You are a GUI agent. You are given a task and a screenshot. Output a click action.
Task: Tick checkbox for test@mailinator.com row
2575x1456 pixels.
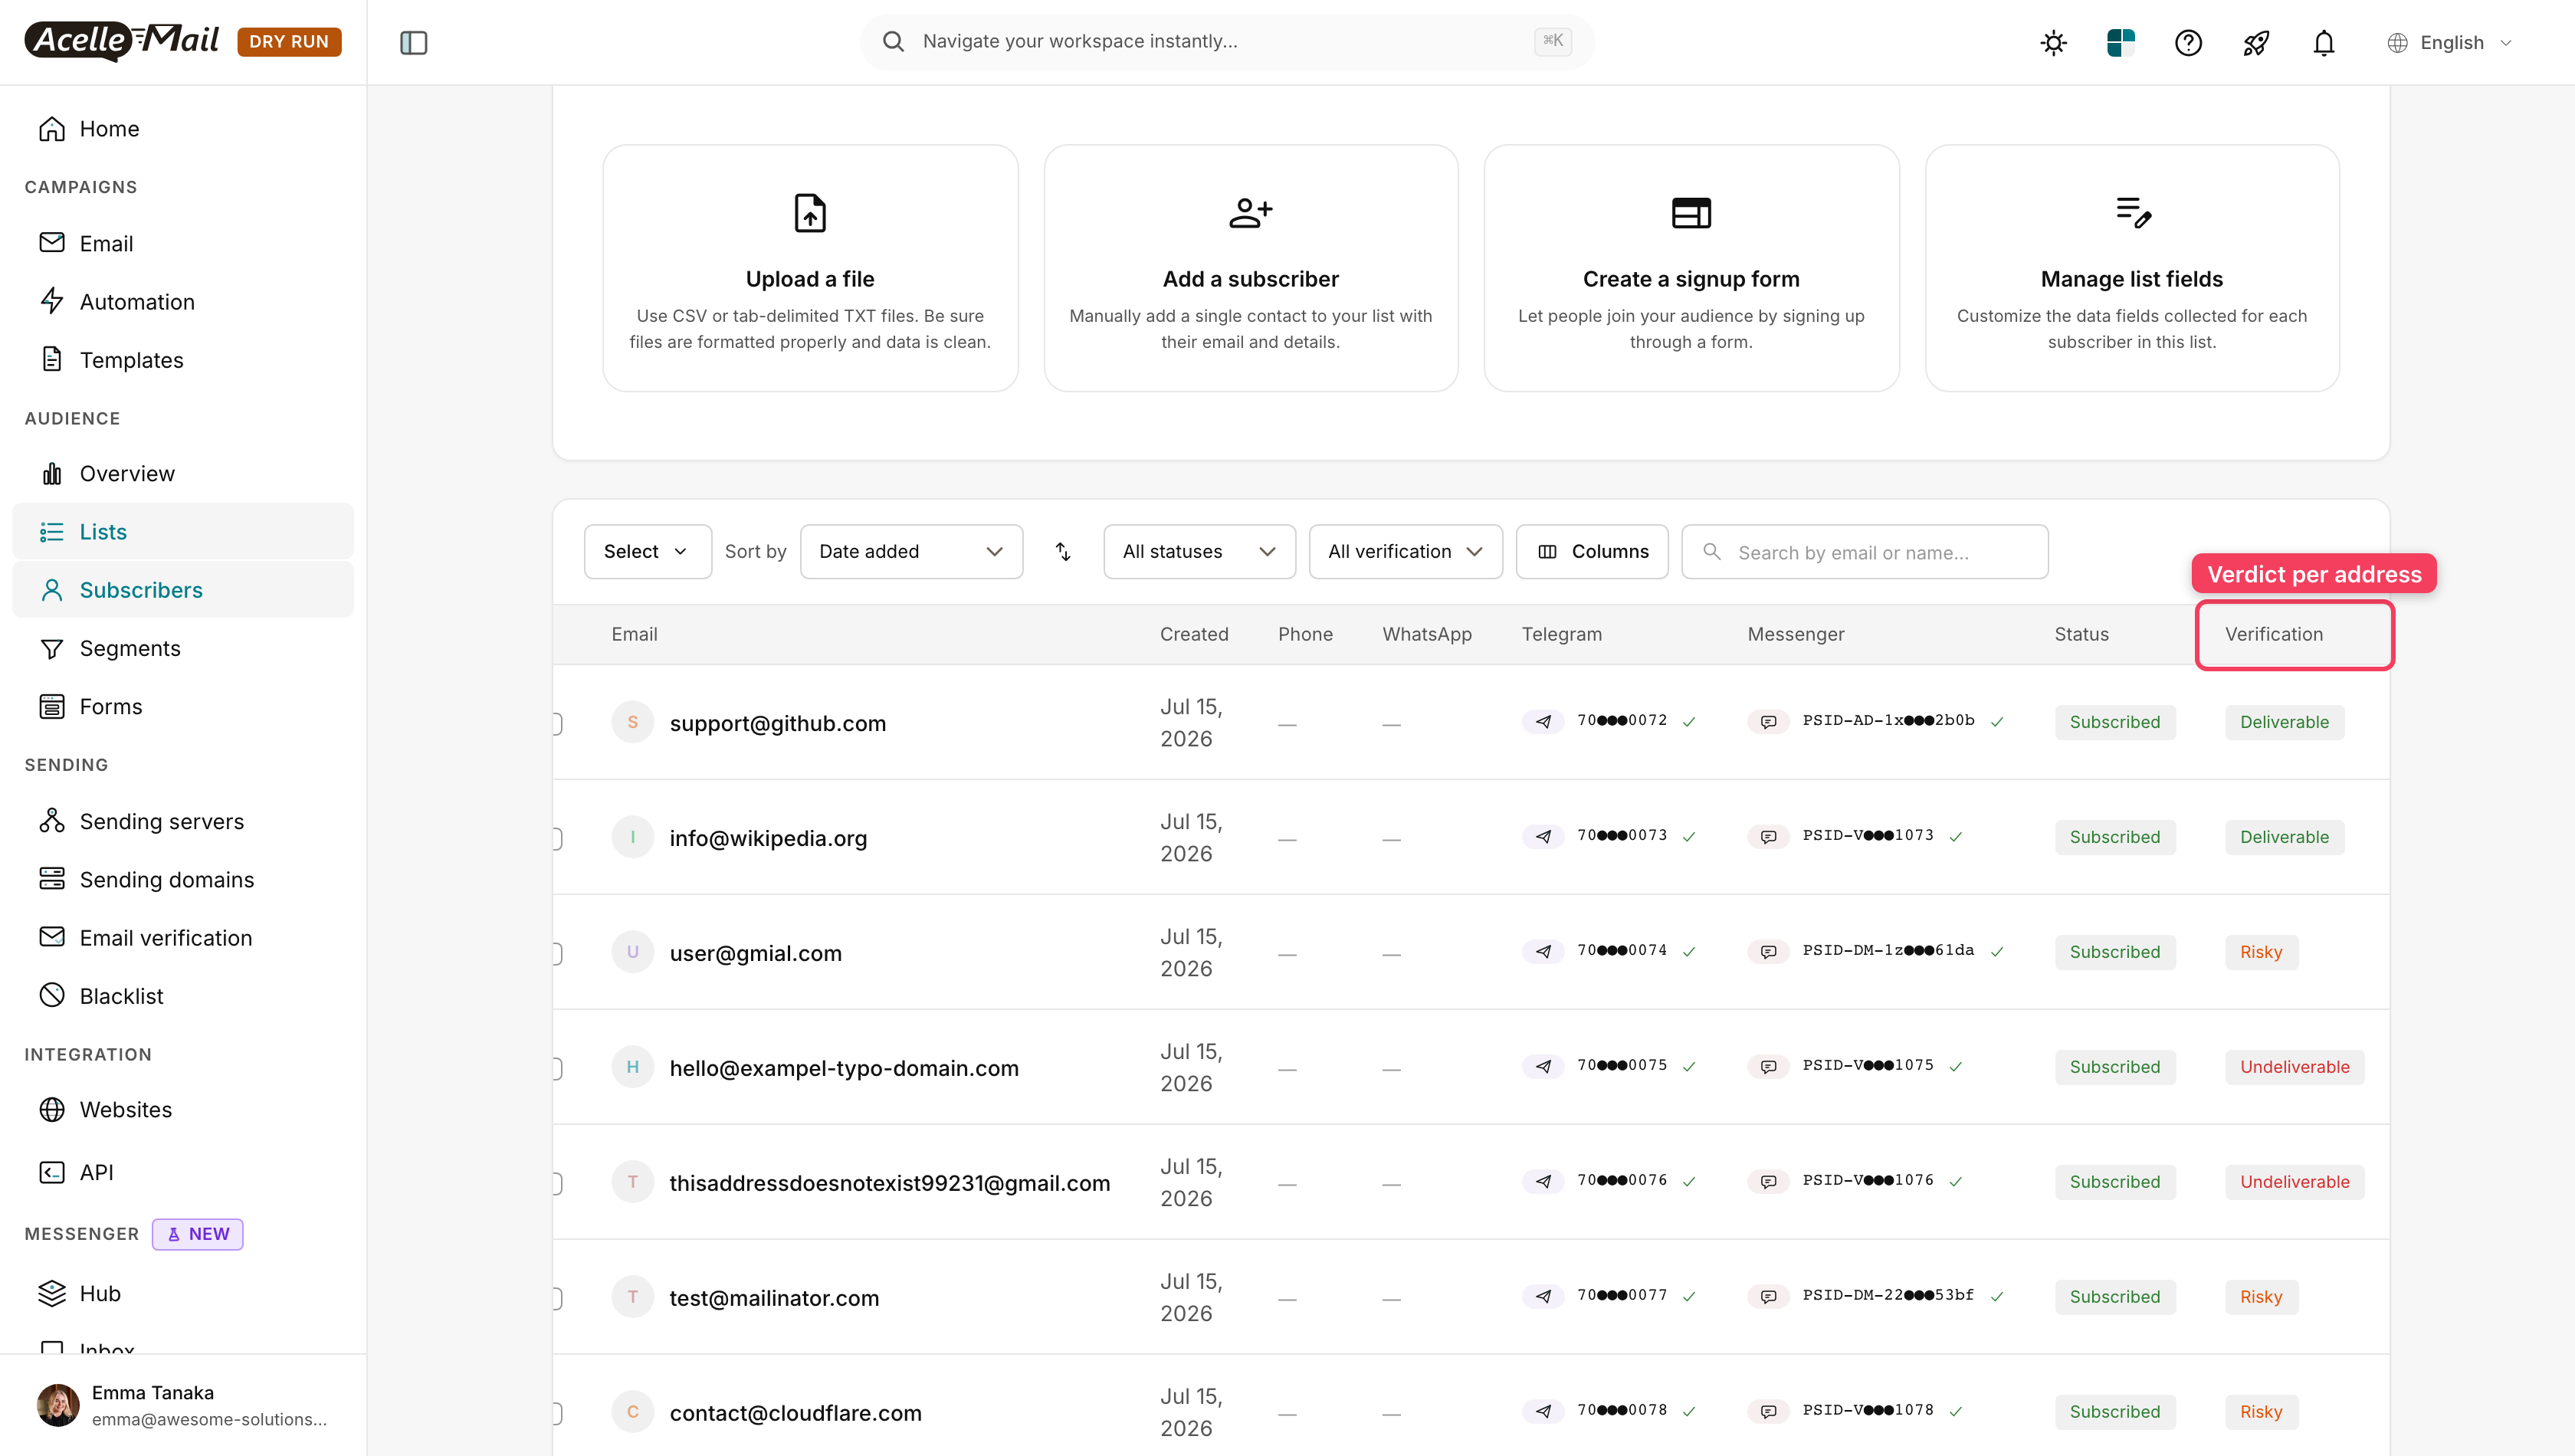pyautogui.click(x=557, y=1298)
